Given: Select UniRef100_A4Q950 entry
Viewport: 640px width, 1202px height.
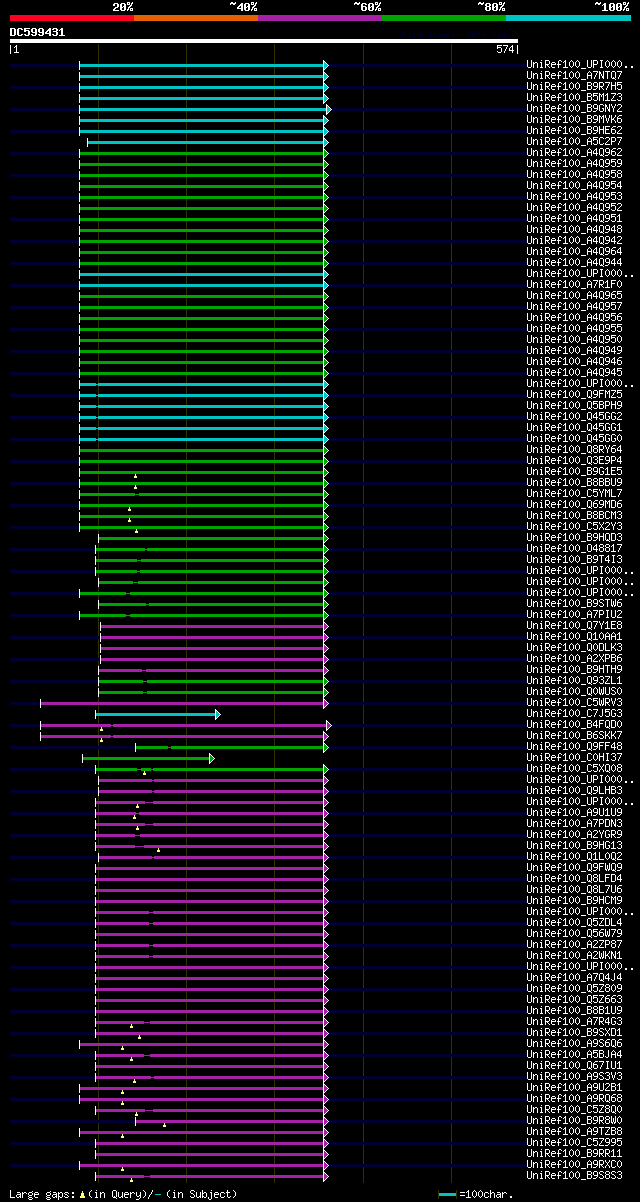Looking at the screenshot, I should point(574,339).
